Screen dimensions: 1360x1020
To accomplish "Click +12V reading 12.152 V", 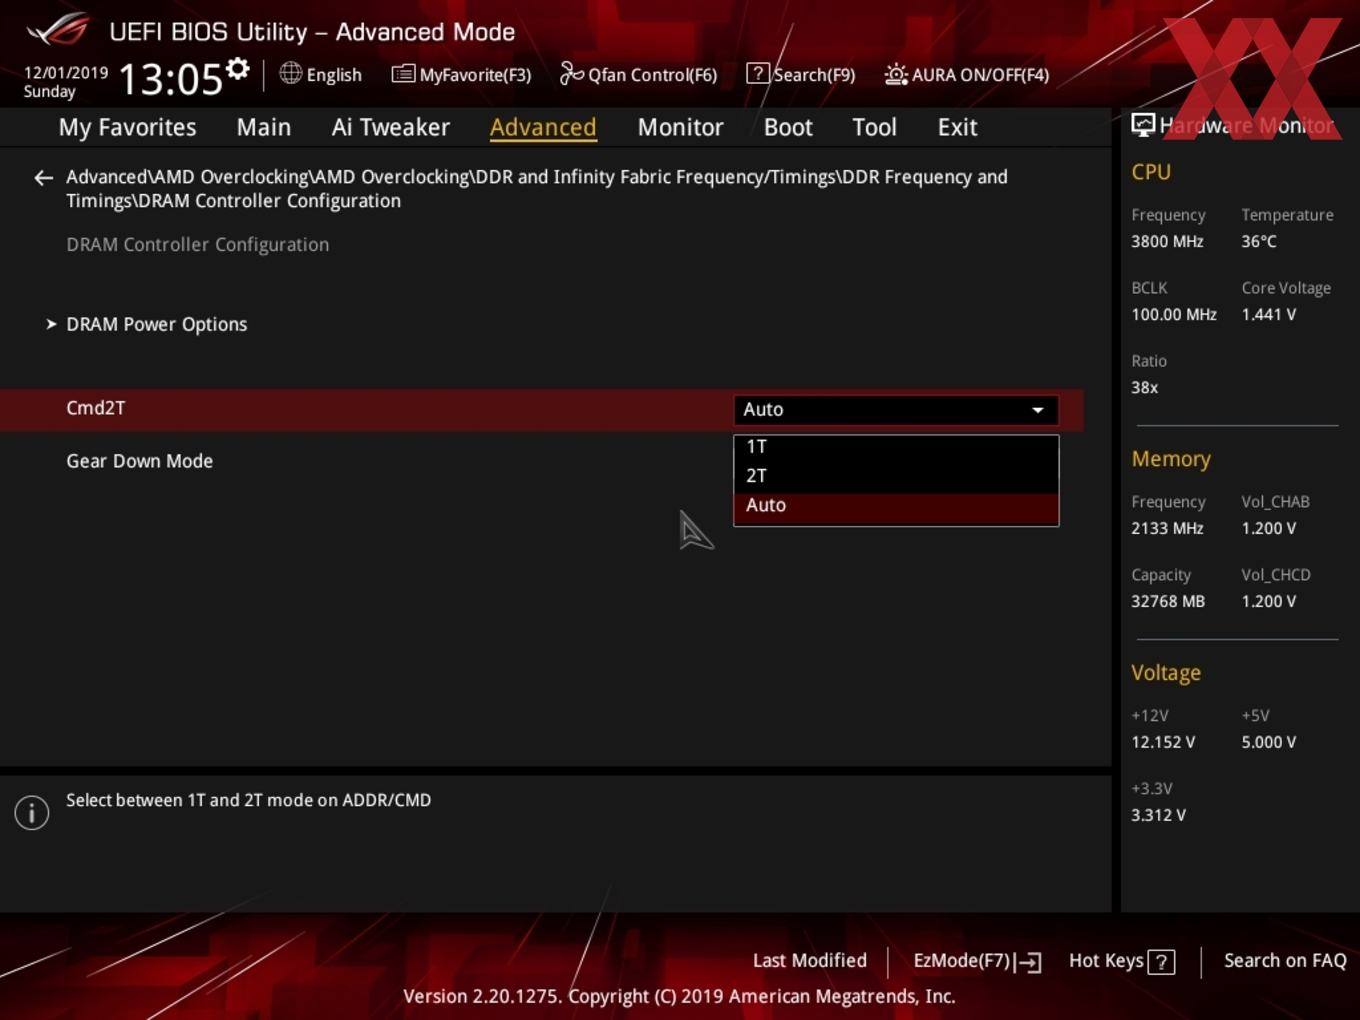I will coord(1163,743).
